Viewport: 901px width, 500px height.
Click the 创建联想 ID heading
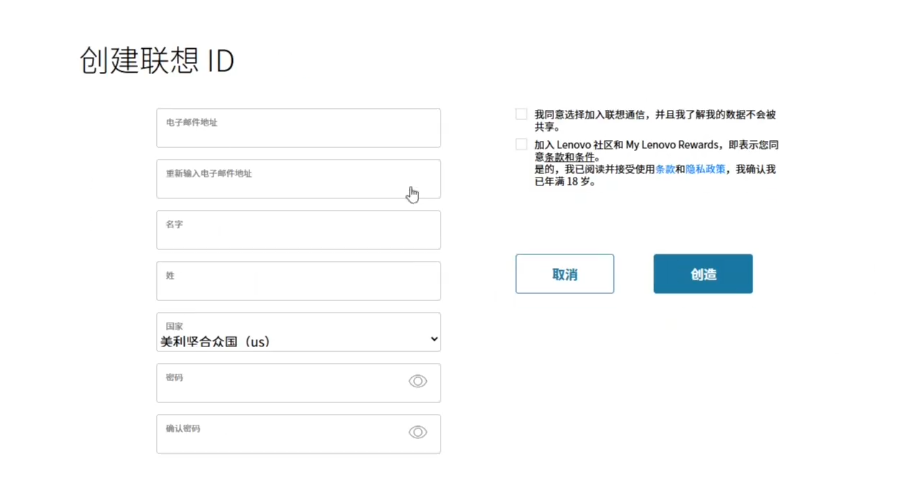(157, 61)
